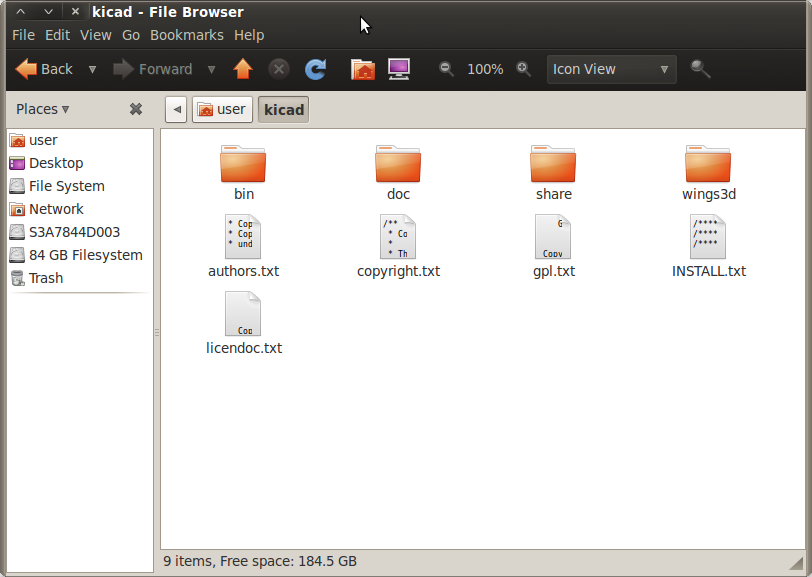This screenshot has width=812, height=577.
Task: Open the Edit menu
Action: 57,35
